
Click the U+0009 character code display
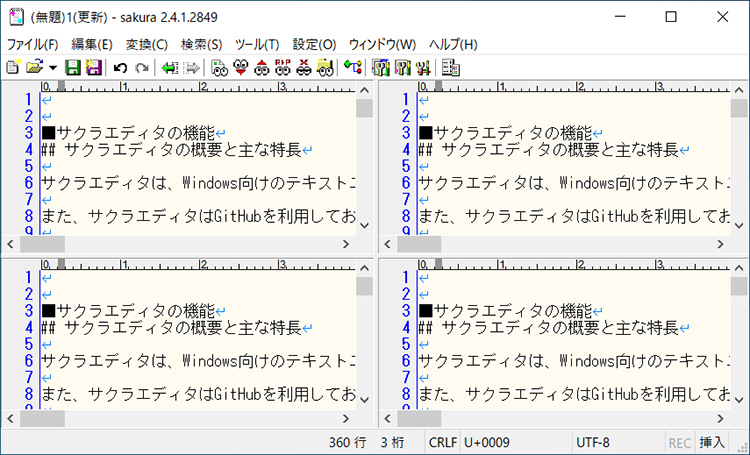pos(487,443)
